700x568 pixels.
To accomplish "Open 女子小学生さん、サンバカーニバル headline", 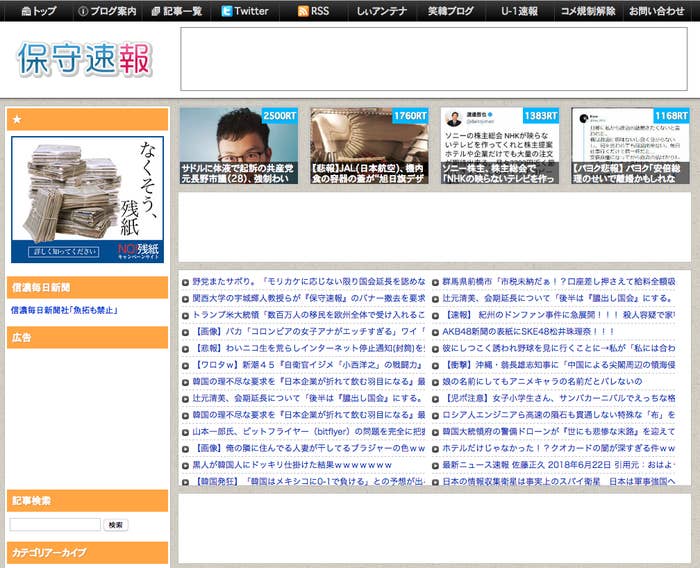I will pyautogui.click(x=558, y=398).
